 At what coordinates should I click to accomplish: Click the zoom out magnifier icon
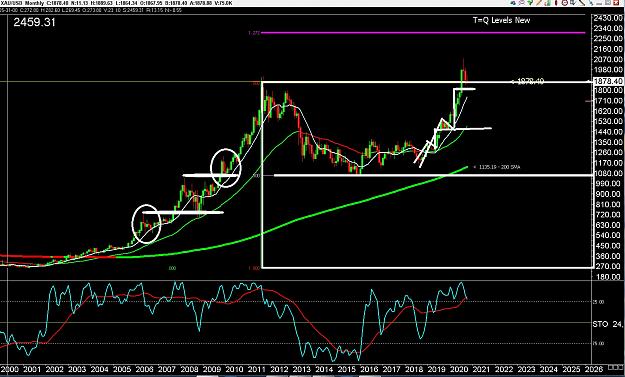[564, 3]
